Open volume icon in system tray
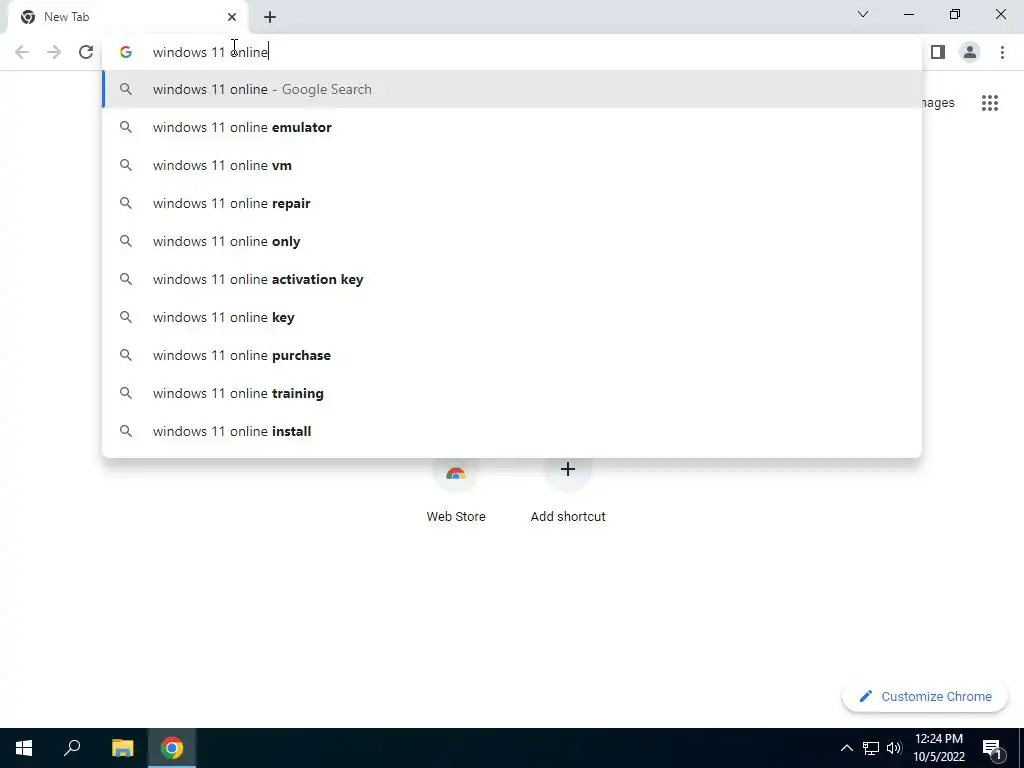The width and height of the screenshot is (1024, 768). 894,748
